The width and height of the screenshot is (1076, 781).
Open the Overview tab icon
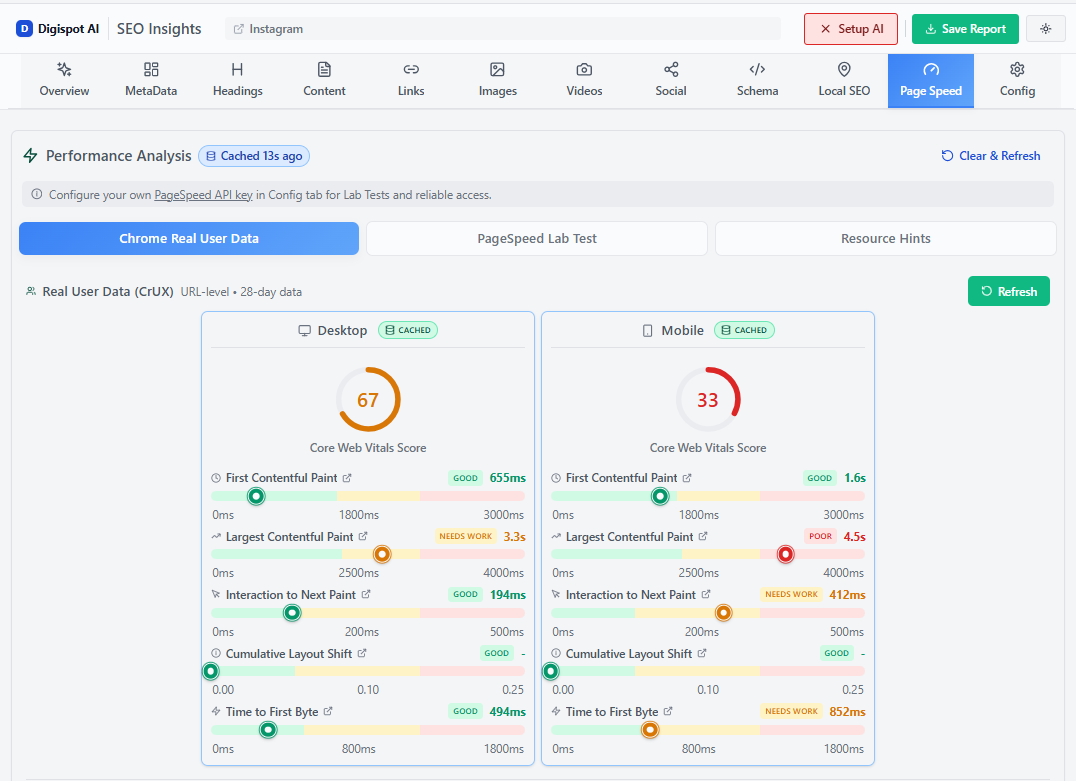point(63,70)
